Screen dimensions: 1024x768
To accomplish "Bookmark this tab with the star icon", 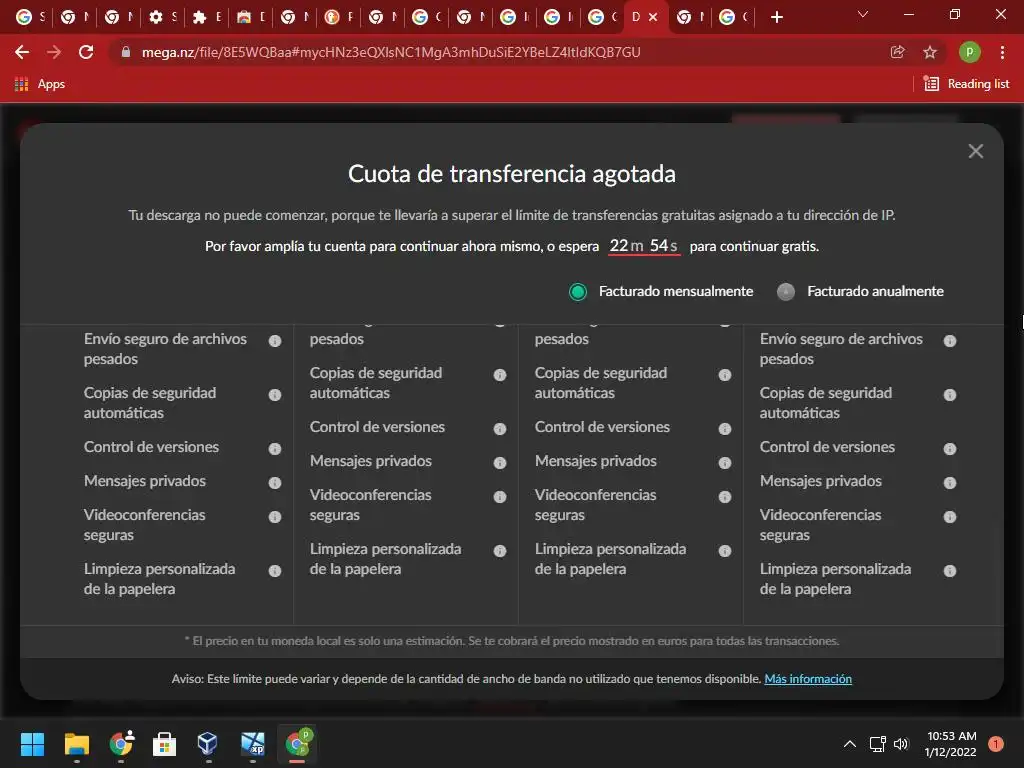I will coord(930,52).
